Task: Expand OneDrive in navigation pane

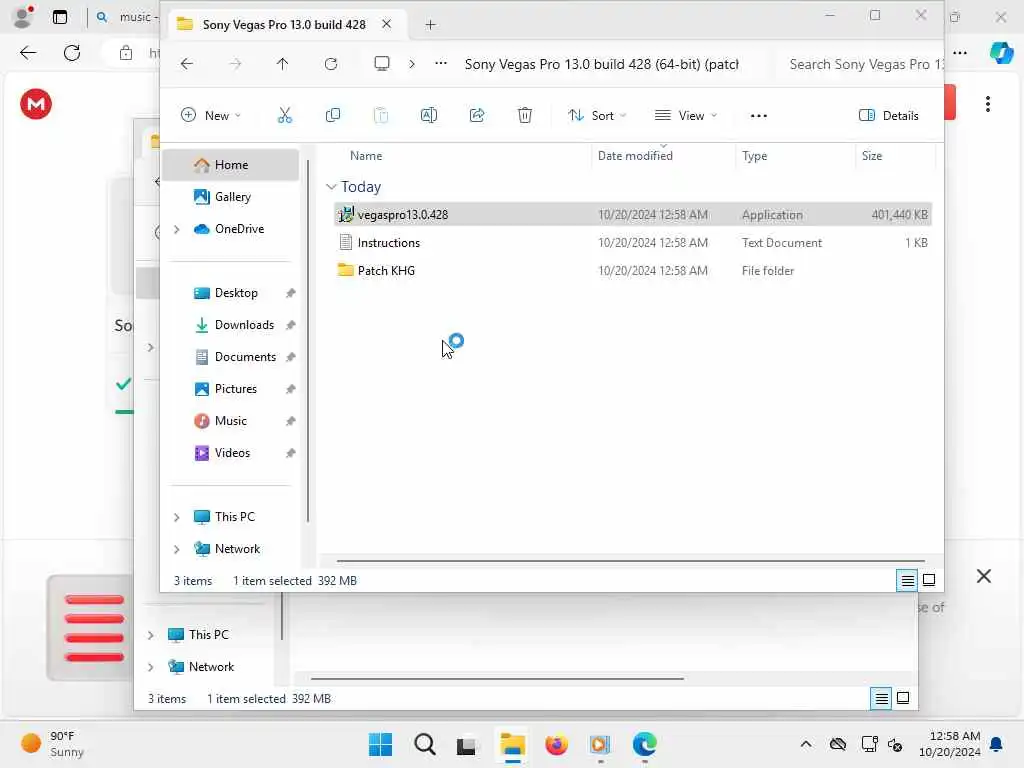Action: click(x=176, y=229)
